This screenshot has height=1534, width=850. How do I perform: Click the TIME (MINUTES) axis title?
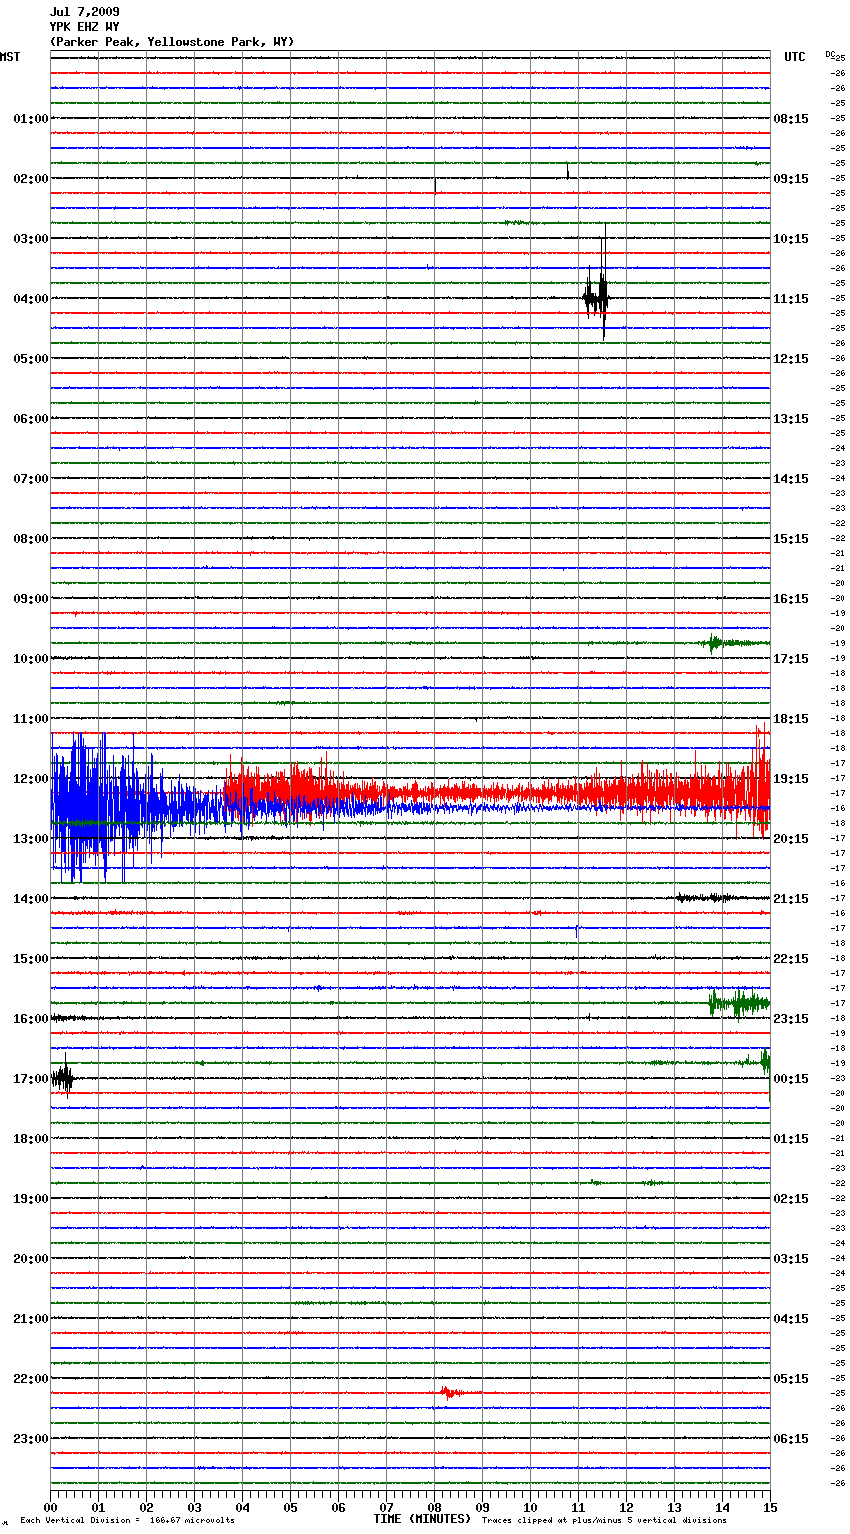pos(422,1519)
